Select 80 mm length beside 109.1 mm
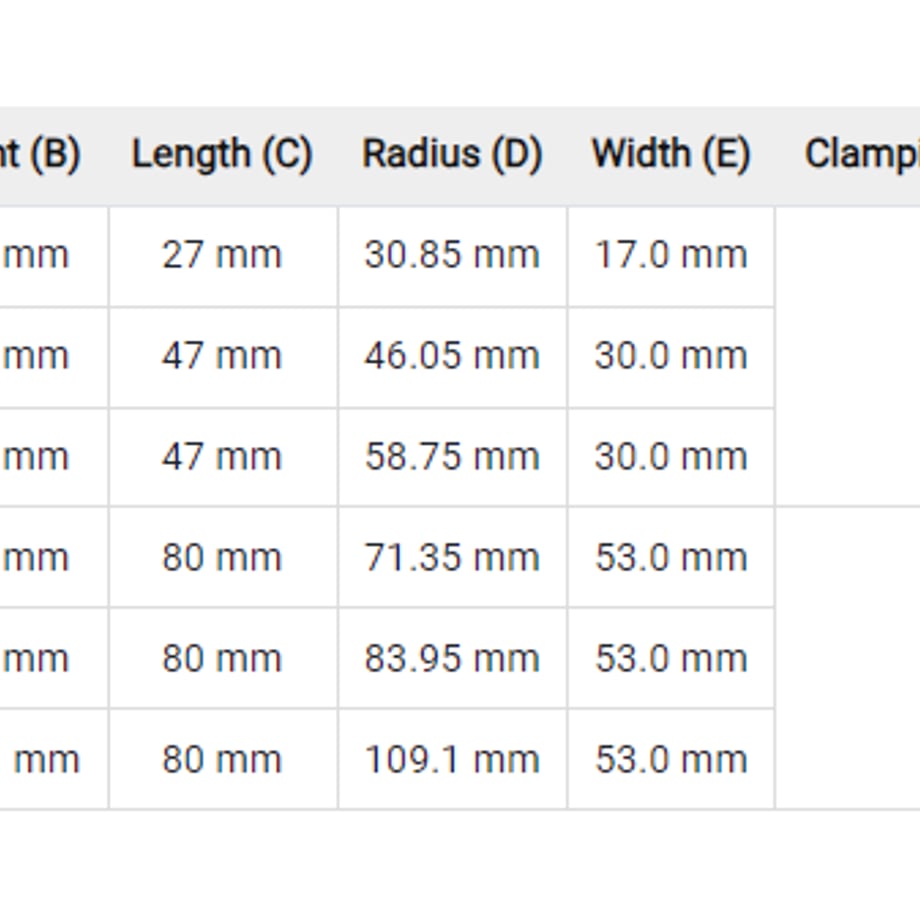 (222, 759)
